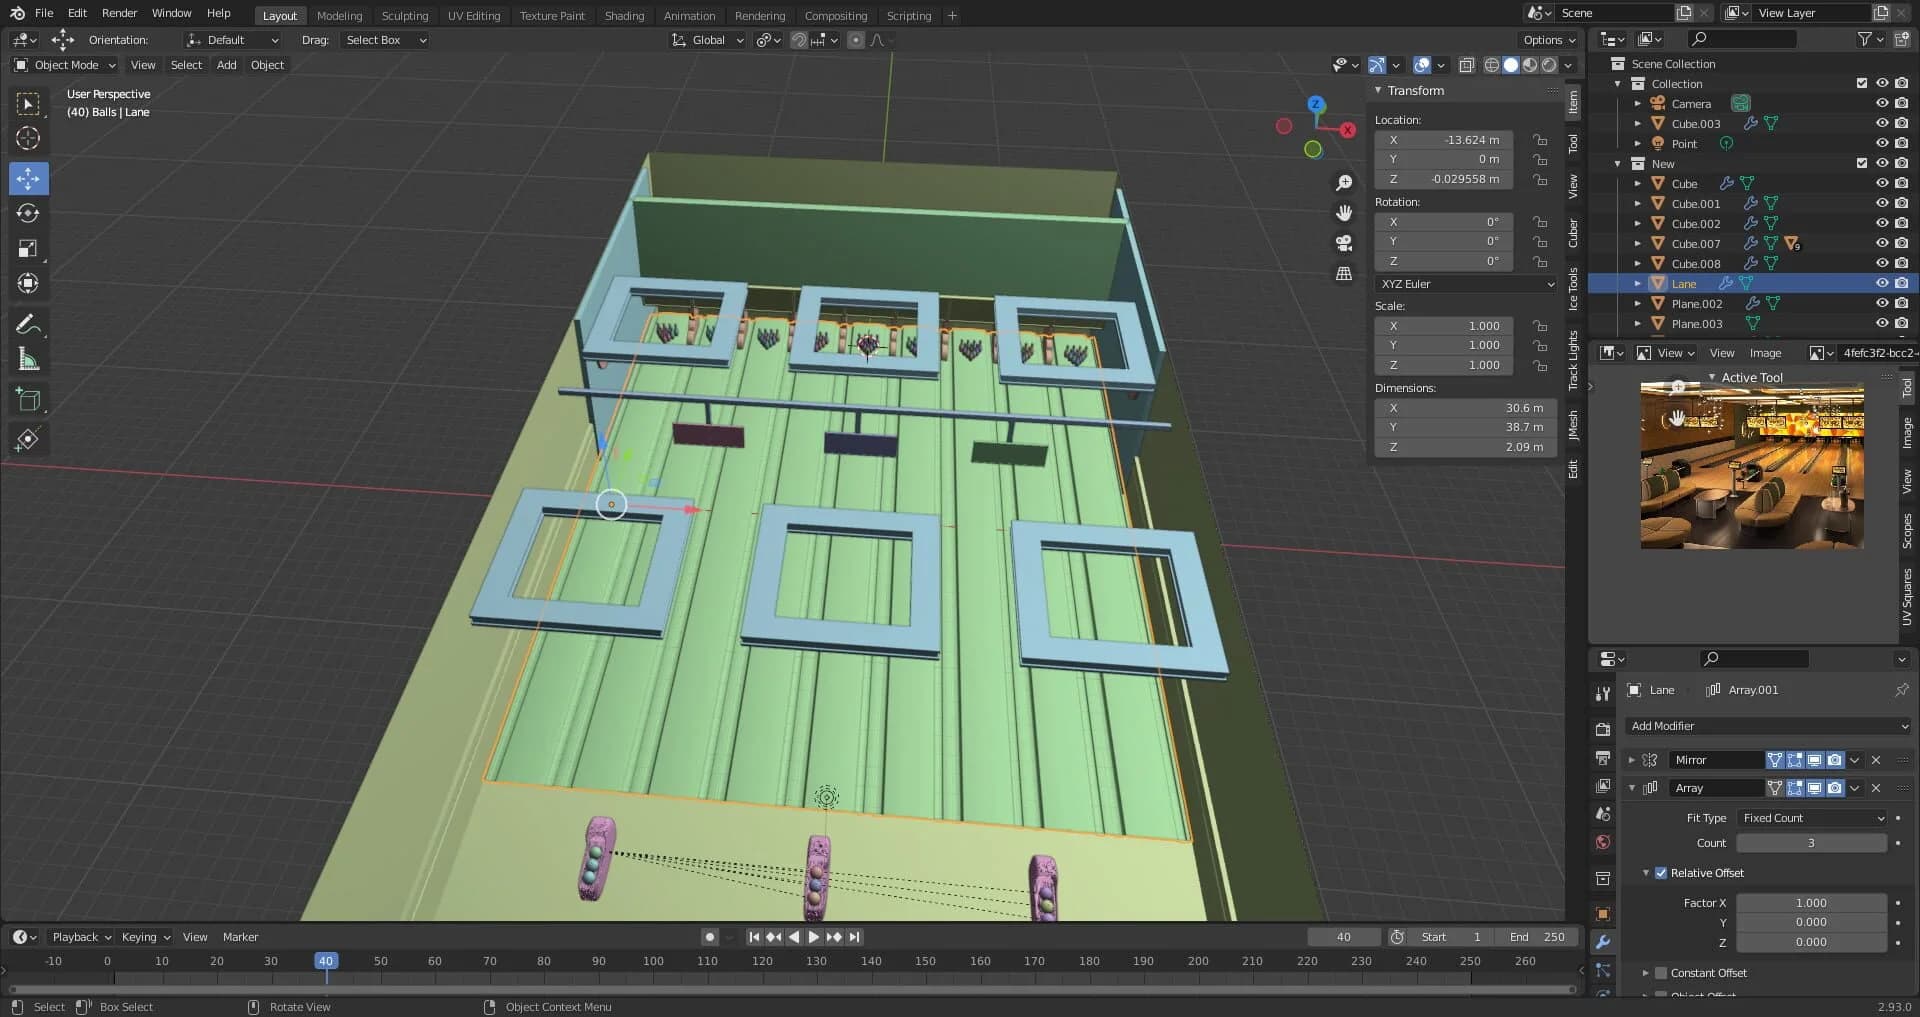The height and width of the screenshot is (1017, 1920).
Task: Open the Add Modifier dropdown
Action: pyautogui.click(x=1768, y=726)
